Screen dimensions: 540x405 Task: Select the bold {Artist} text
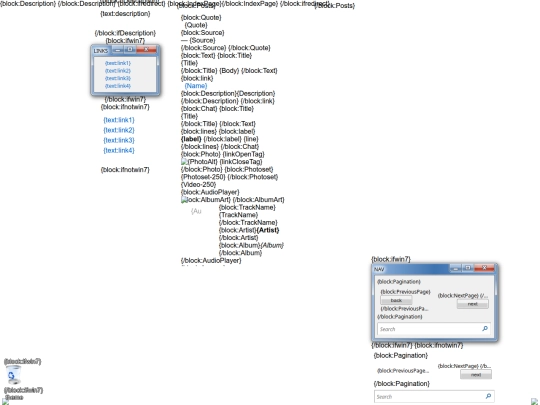pyautogui.click(x=268, y=230)
